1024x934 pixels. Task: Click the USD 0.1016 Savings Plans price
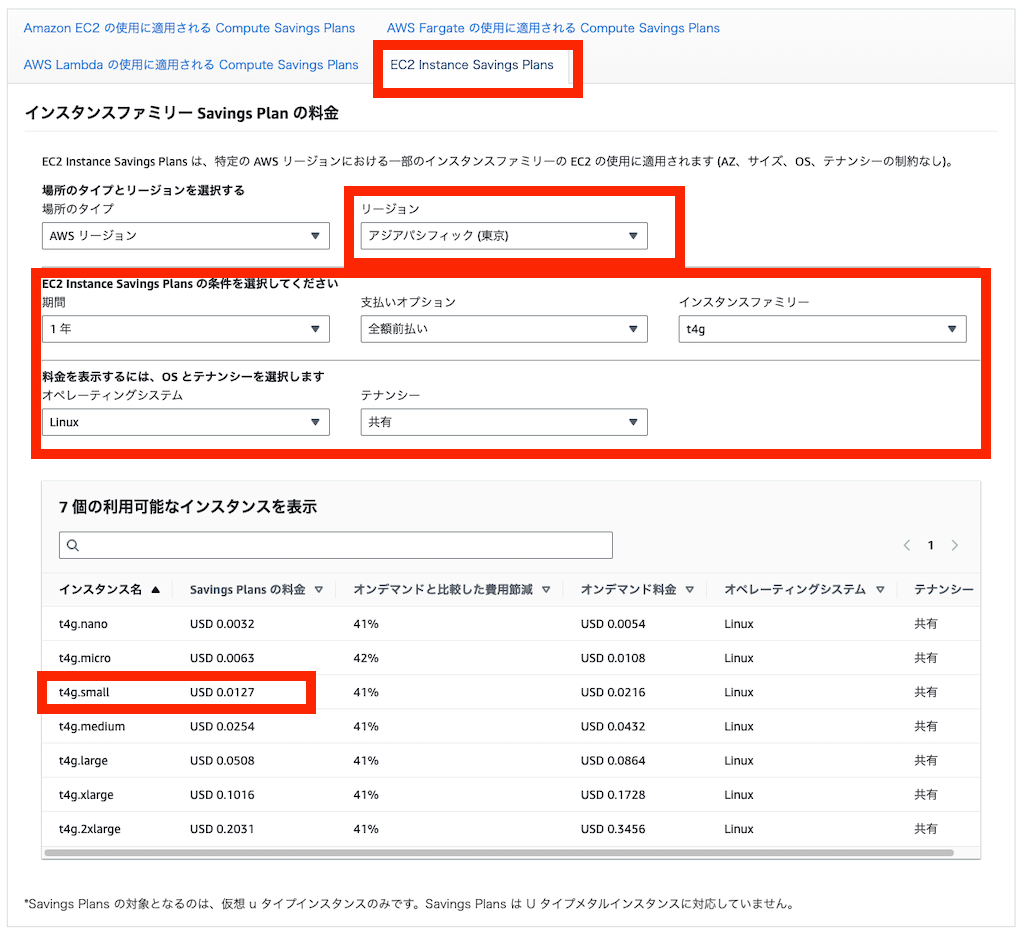pos(222,795)
